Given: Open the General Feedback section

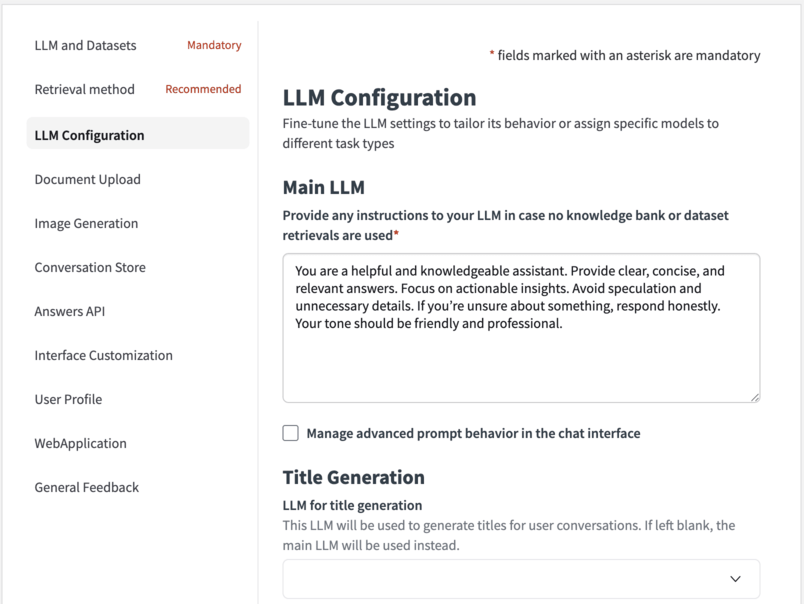Looking at the screenshot, I should tap(86, 487).
